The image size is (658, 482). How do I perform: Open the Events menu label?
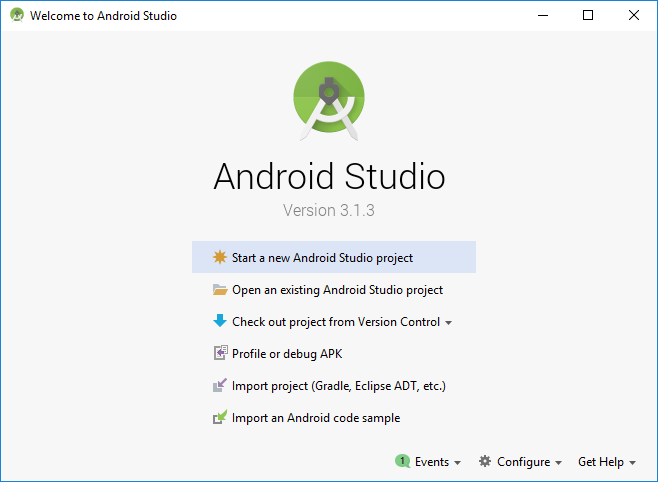(x=432, y=462)
